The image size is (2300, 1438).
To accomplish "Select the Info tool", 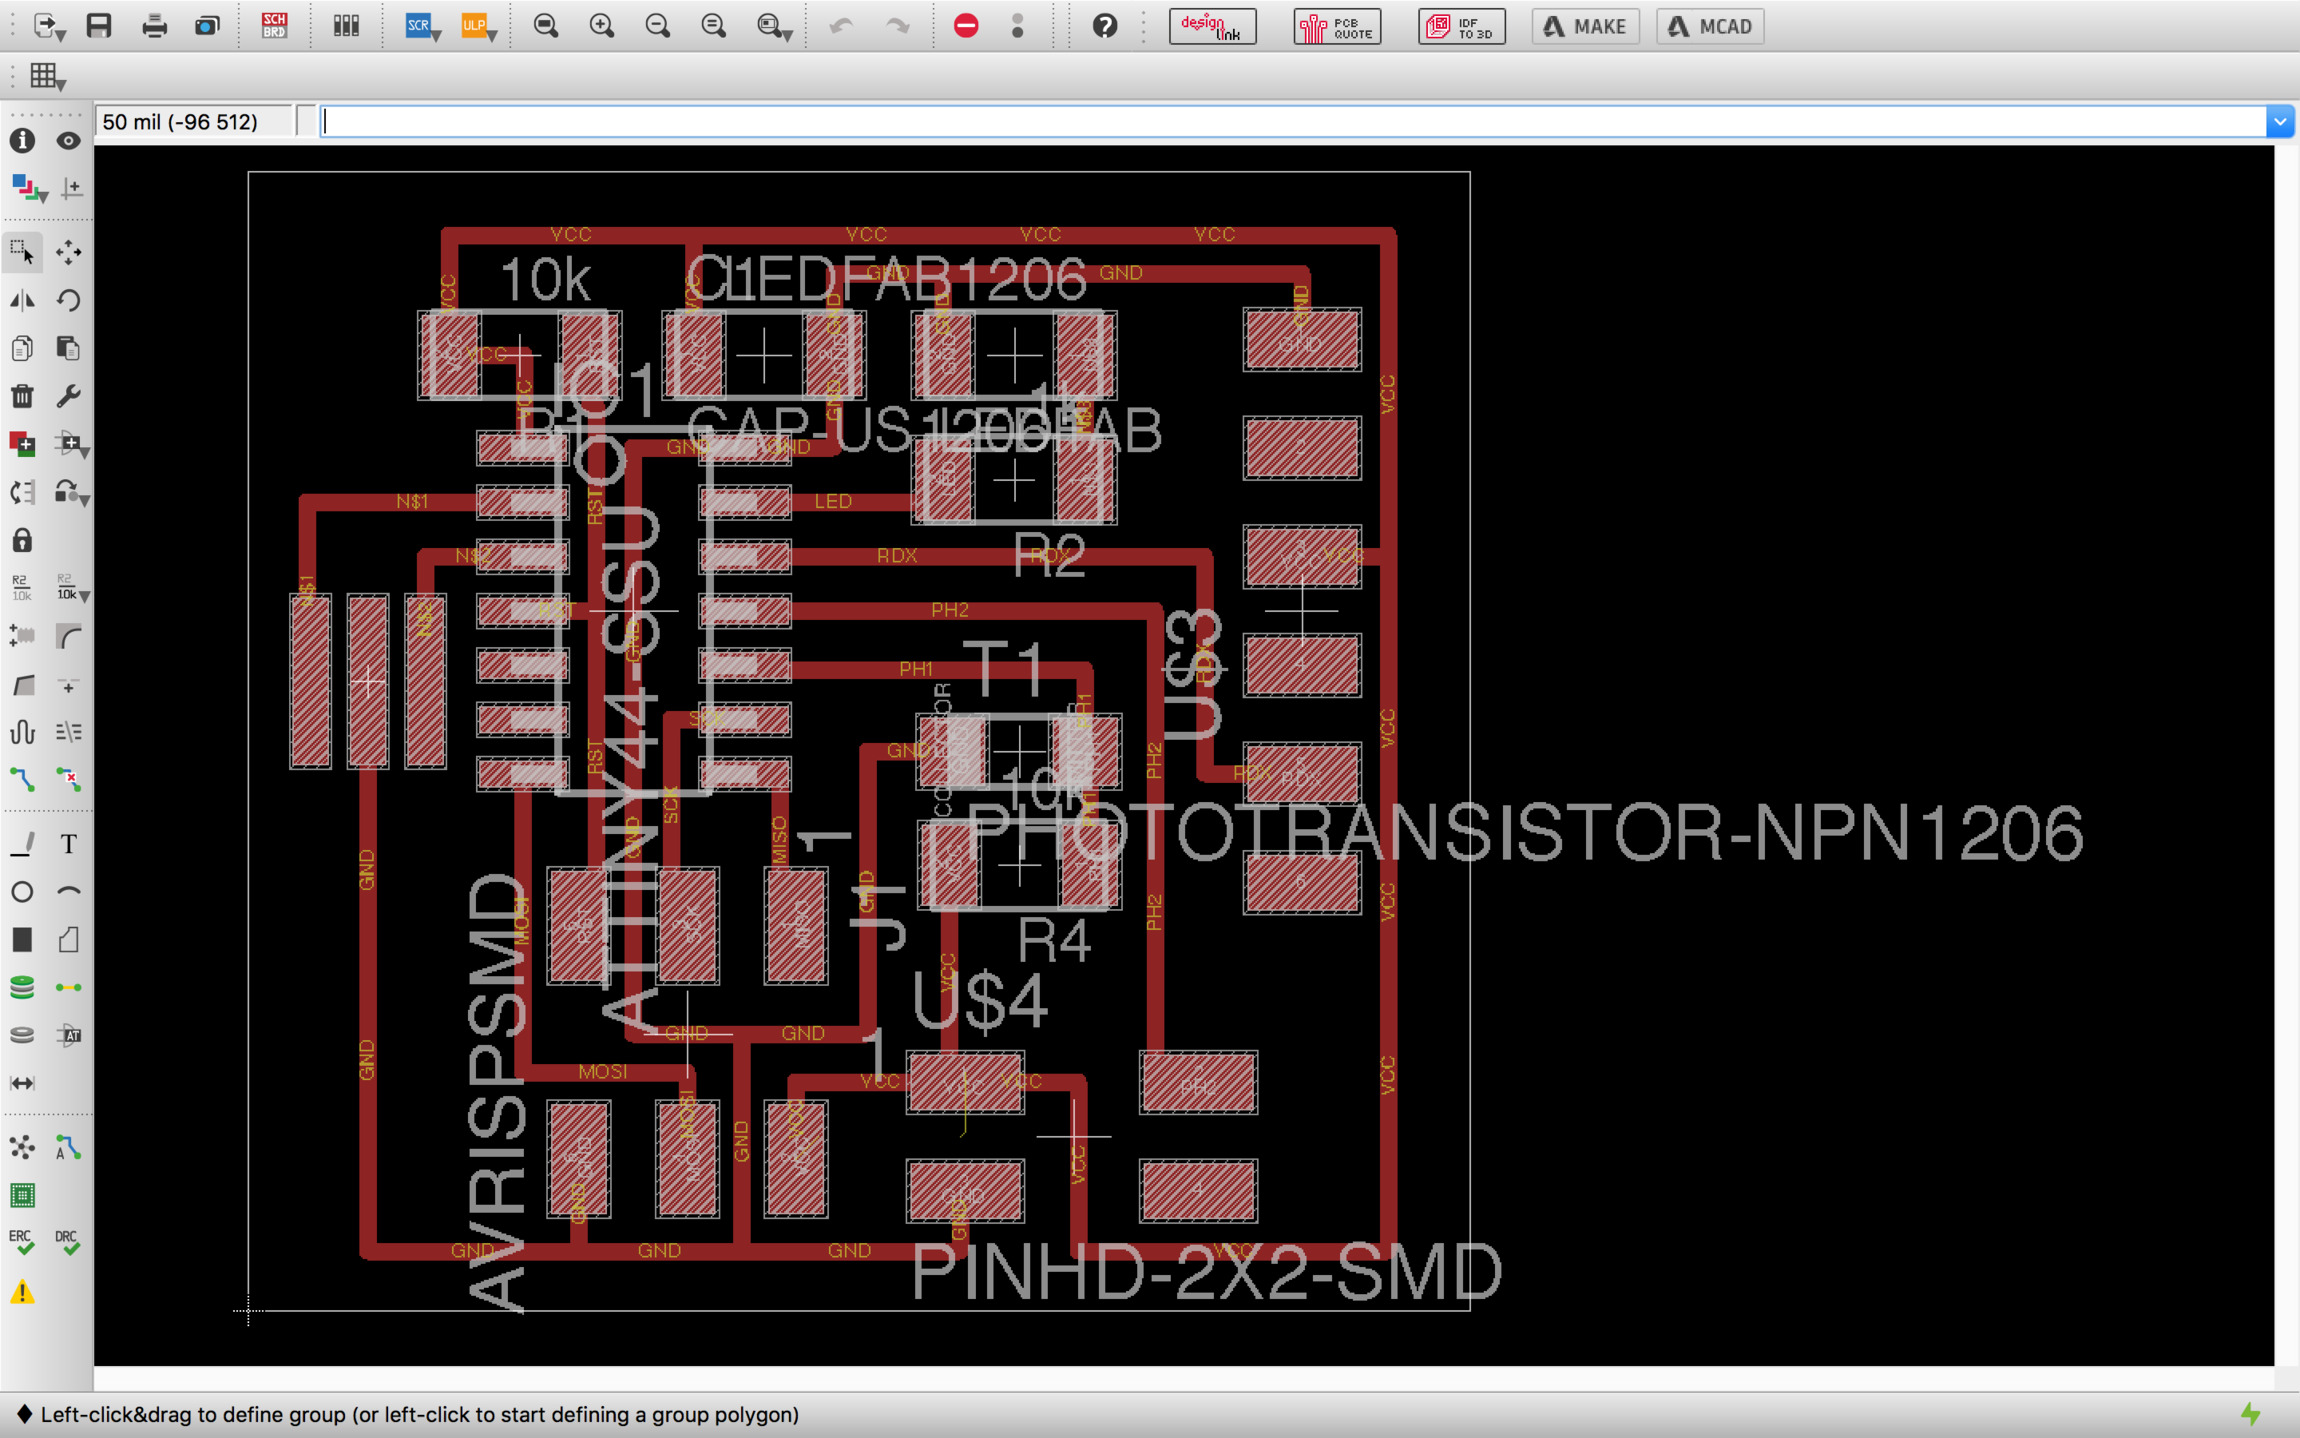I will tap(22, 141).
